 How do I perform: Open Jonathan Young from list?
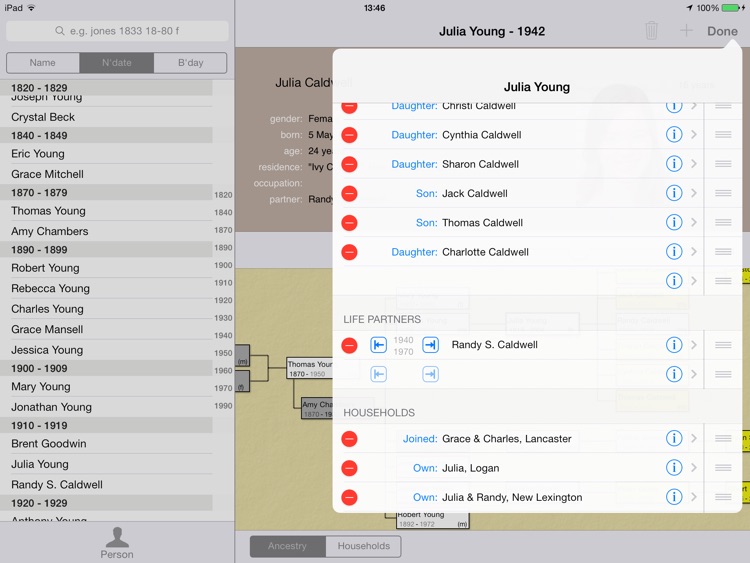click(x=106, y=407)
